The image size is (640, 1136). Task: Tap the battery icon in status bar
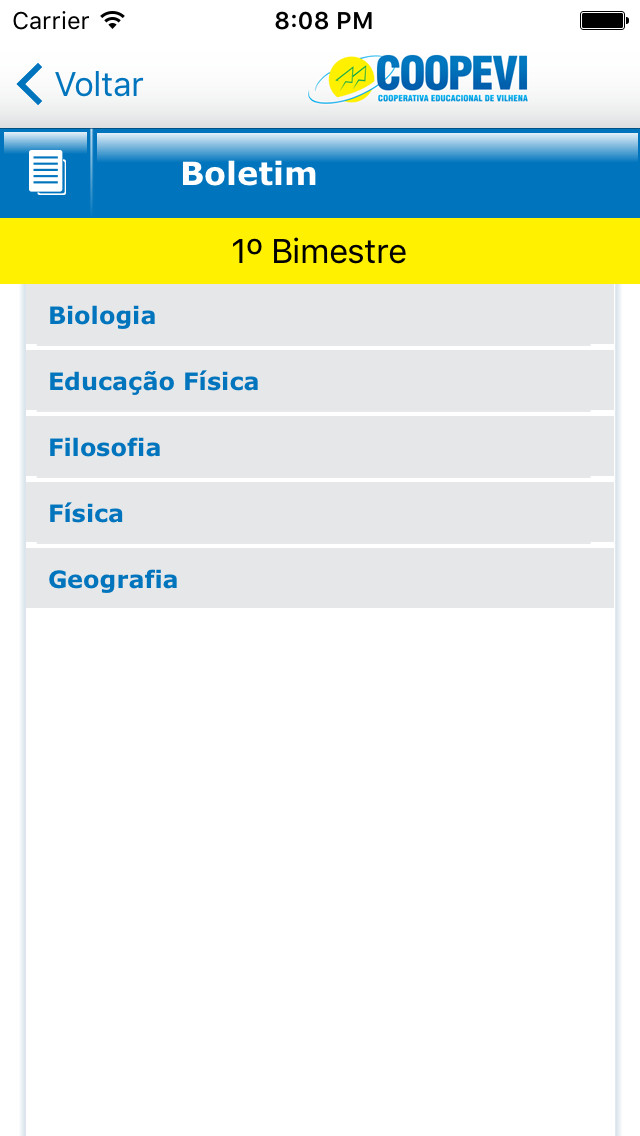tap(602, 20)
